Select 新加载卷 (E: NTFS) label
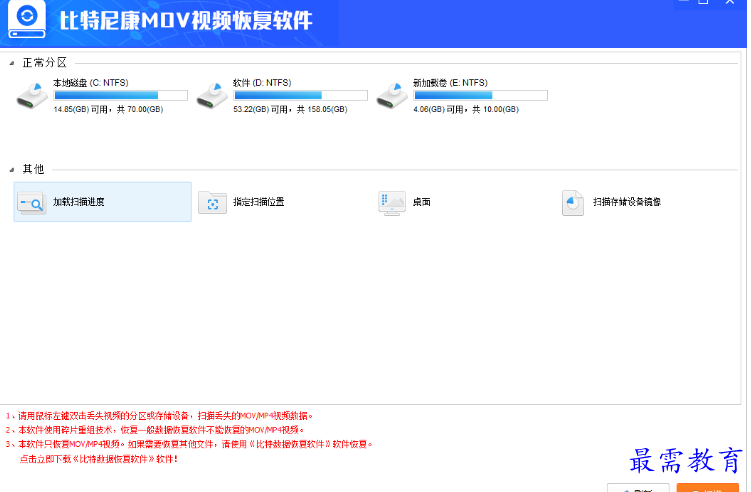751x492 pixels. coord(450,83)
